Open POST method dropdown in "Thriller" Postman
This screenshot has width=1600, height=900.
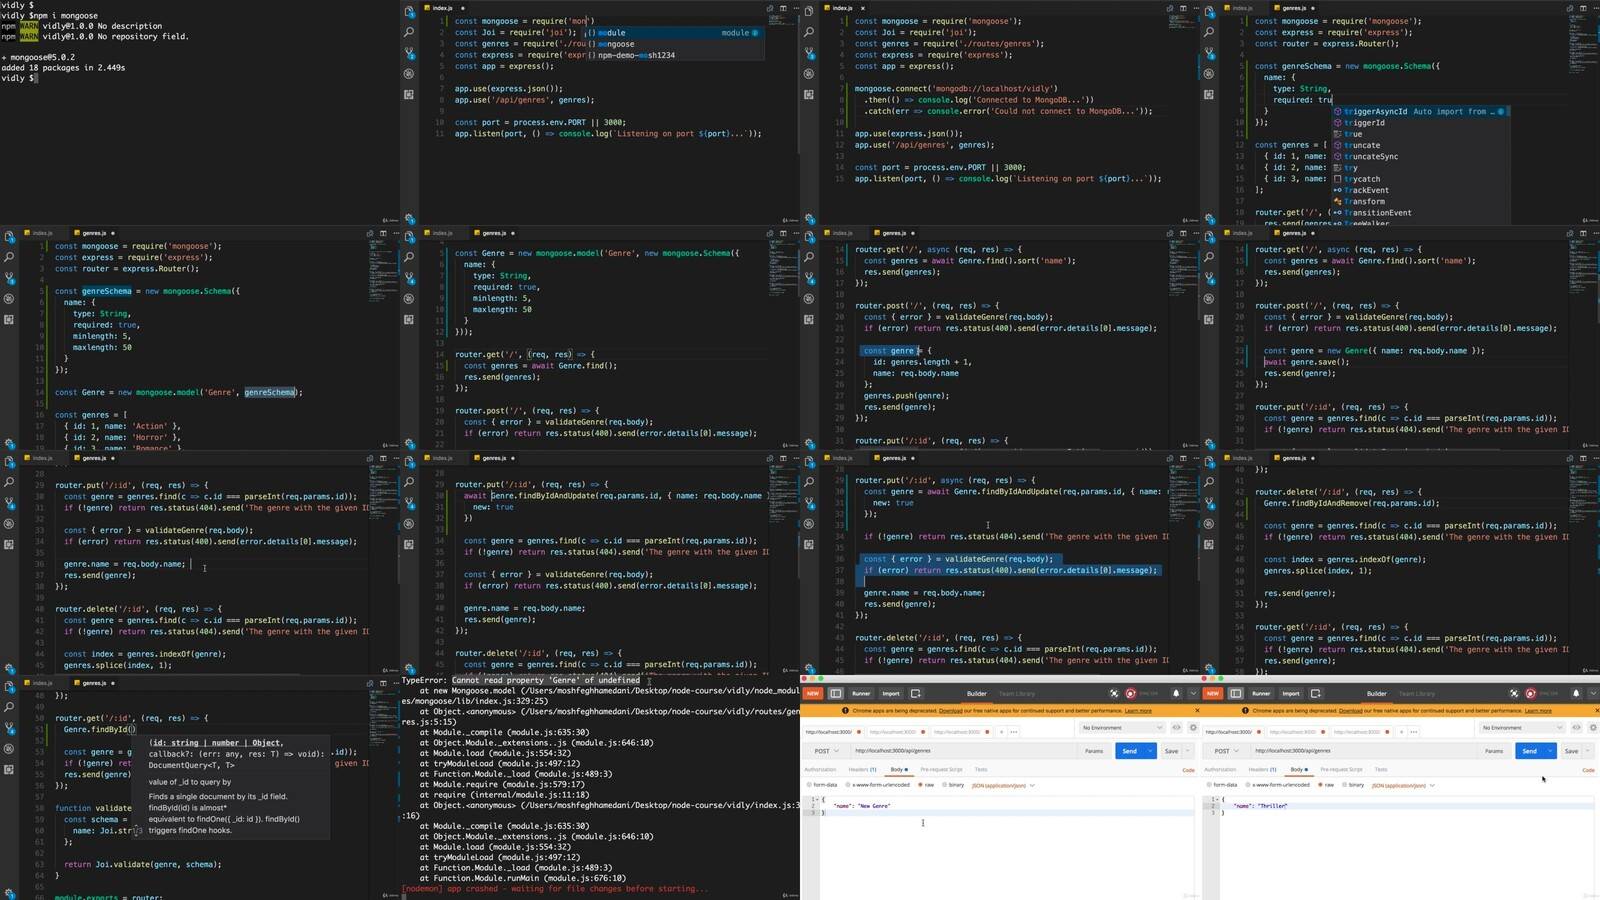[1226, 751]
